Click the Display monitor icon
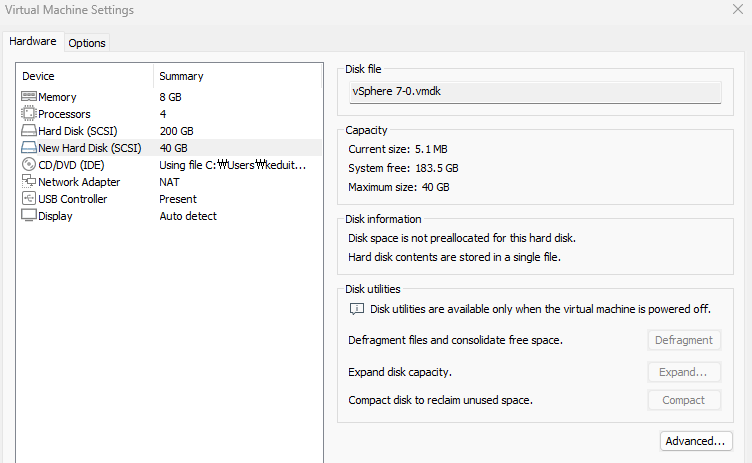 [x=29, y=215]
